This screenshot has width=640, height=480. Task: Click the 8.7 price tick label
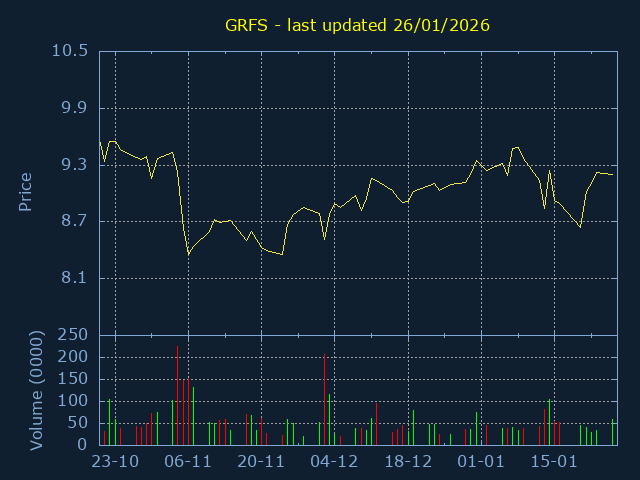point(74,221)
